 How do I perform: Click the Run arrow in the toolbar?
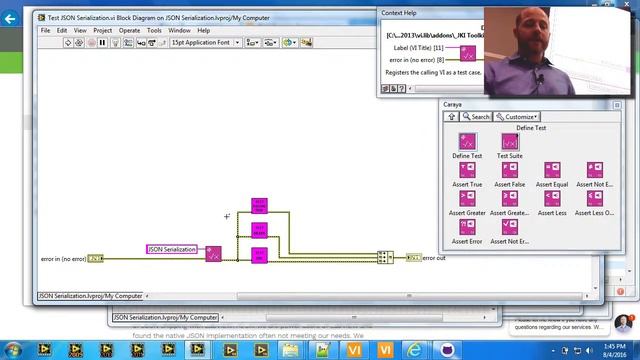68,42
